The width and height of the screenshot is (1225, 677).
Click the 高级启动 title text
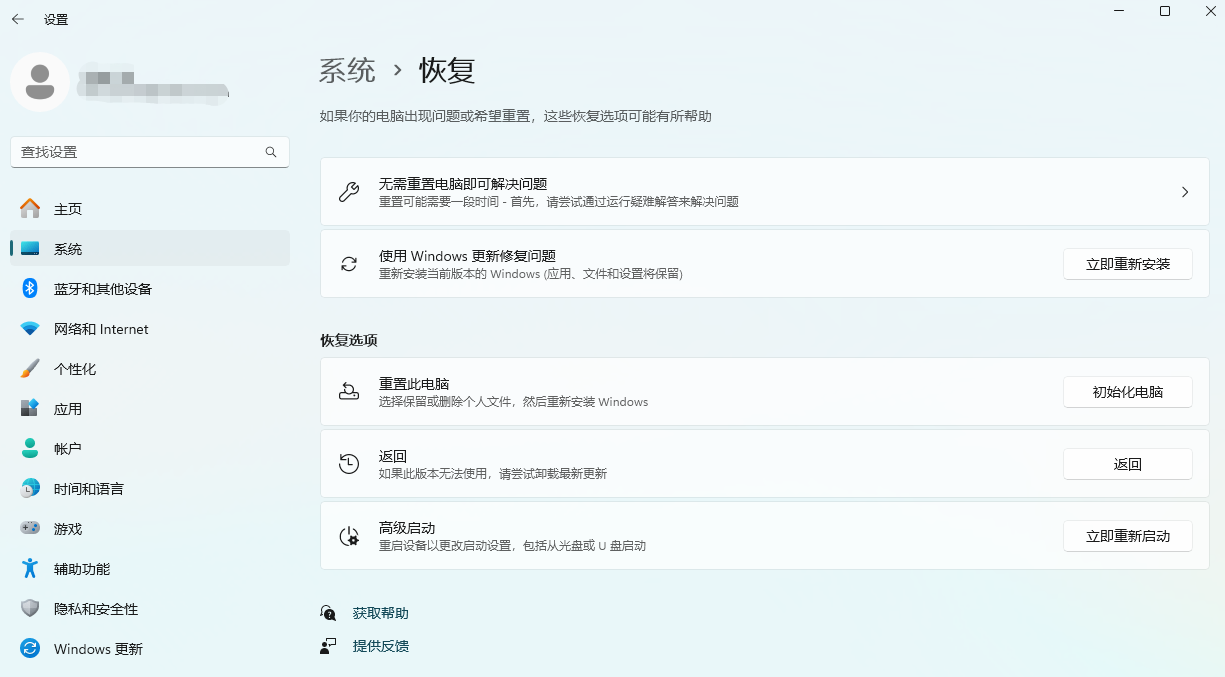(407, 528)
